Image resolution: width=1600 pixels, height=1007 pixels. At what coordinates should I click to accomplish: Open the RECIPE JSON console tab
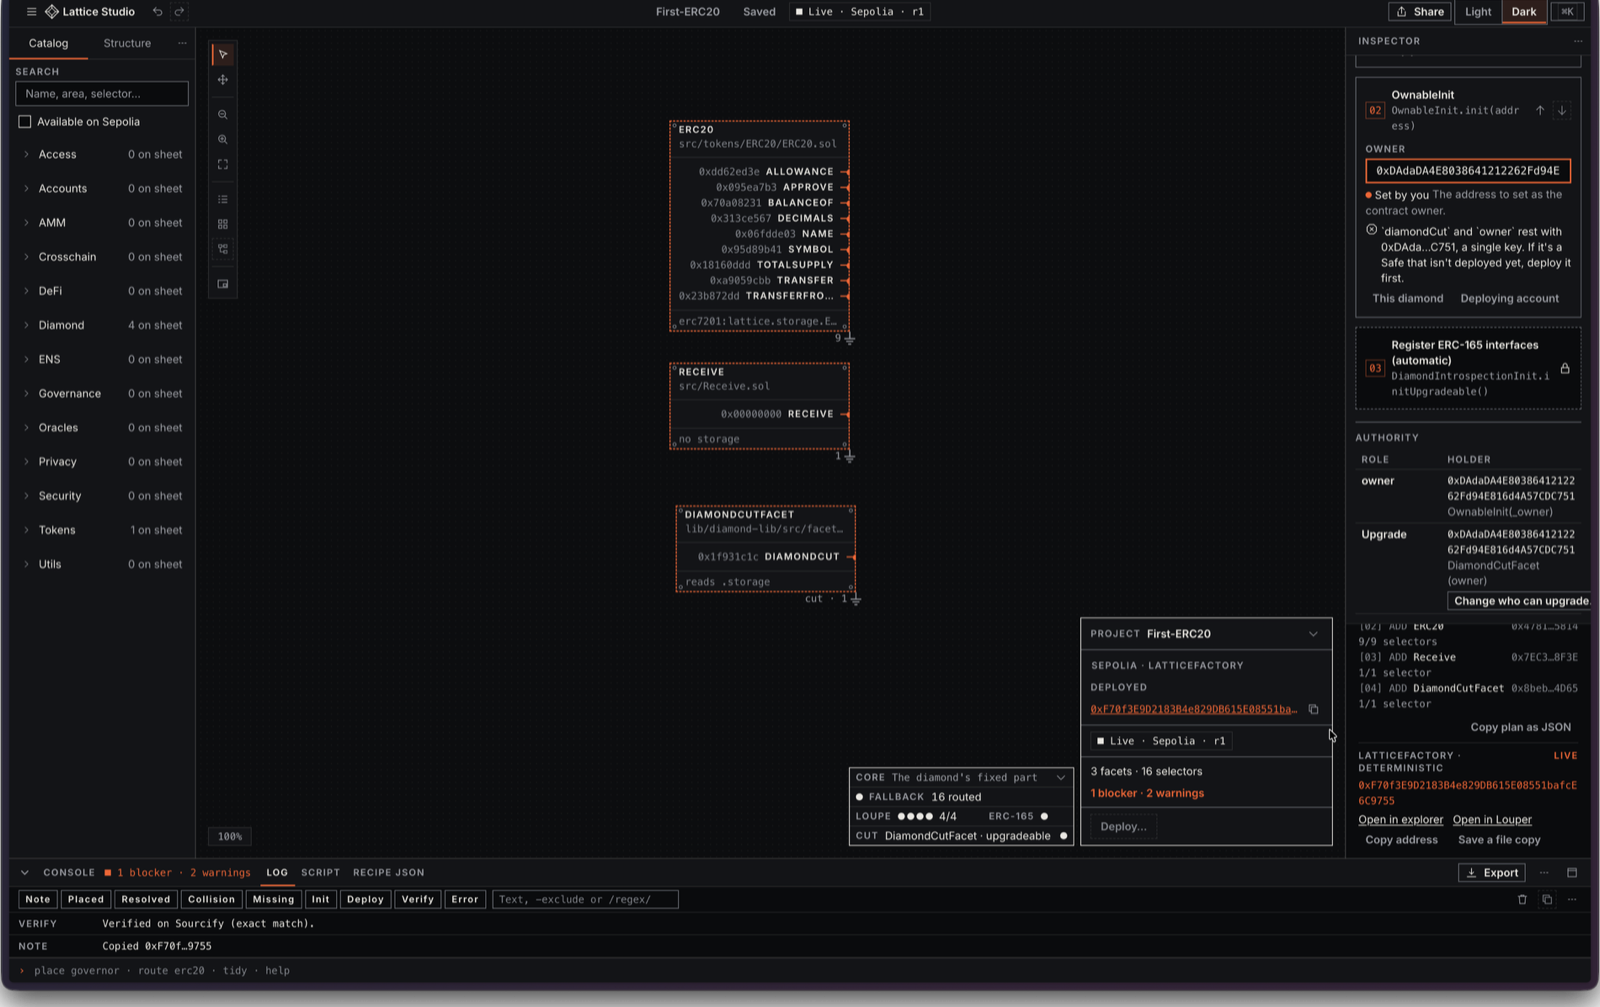tap(389, 873)
